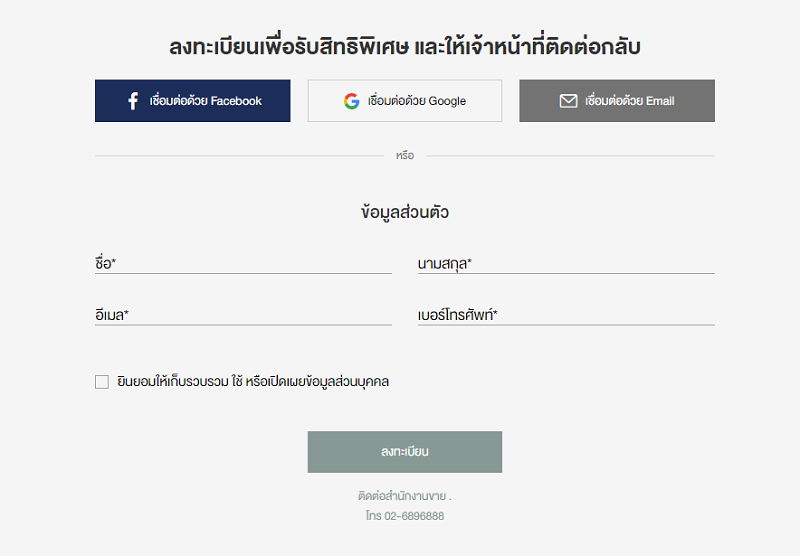Click the ข้อมูลส่วนตัว section heading
This screenshot has height=556, width=800.
[405, 212]
